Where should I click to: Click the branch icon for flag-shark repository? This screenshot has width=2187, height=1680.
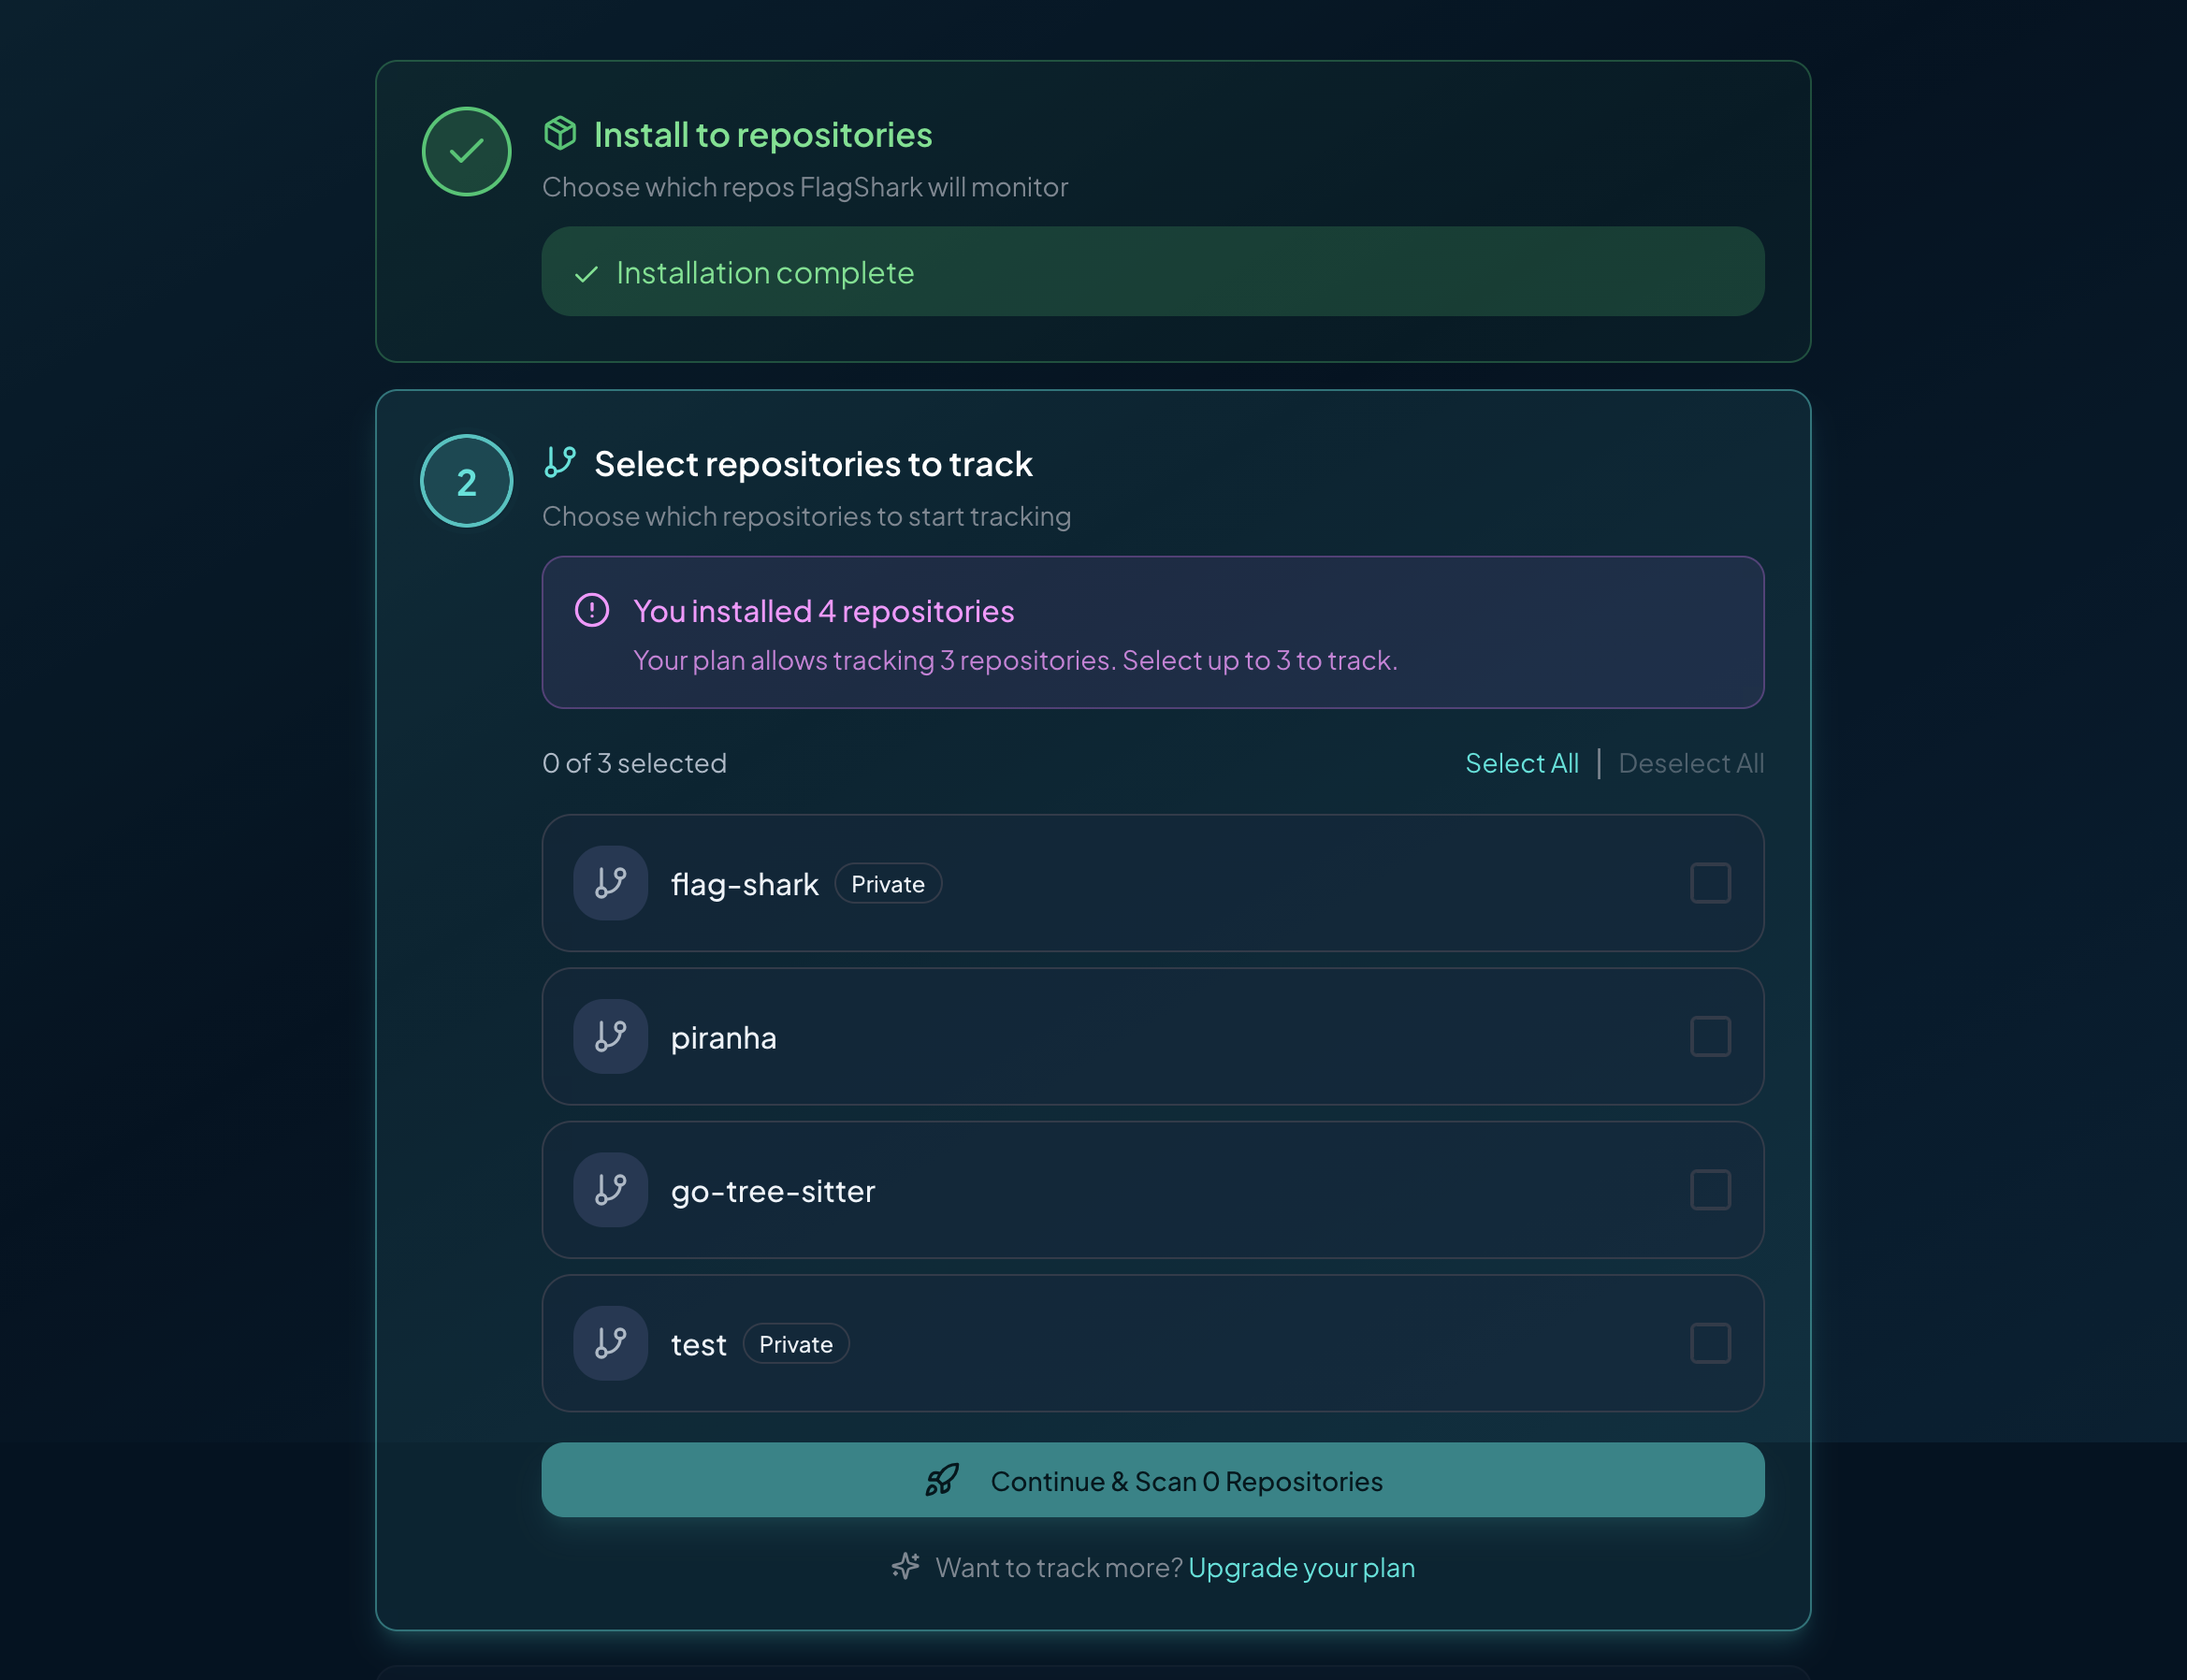tap(610, 883)
